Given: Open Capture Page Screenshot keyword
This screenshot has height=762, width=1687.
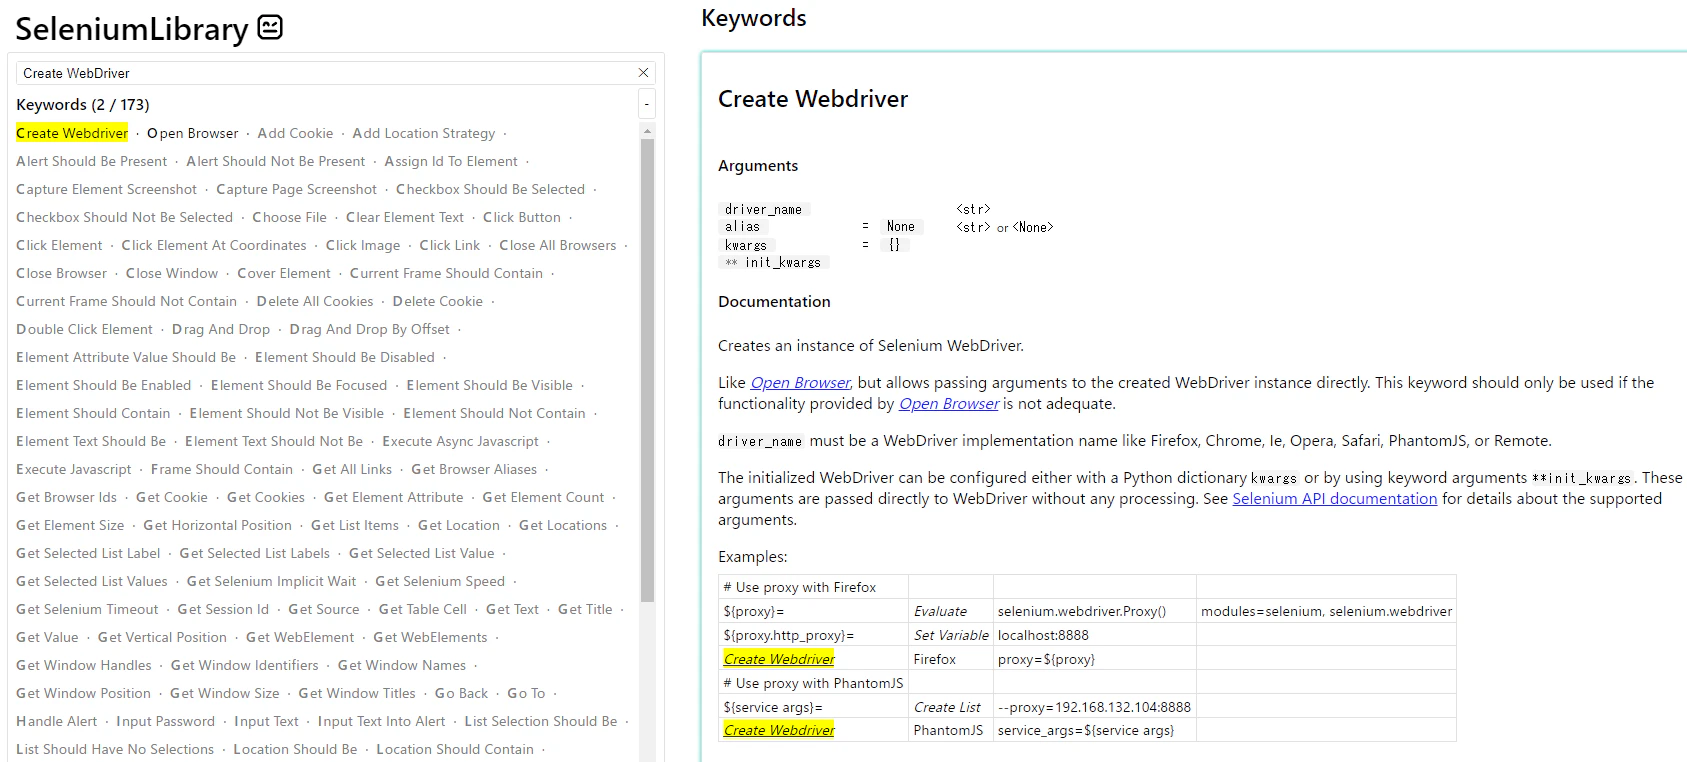Looking at the screenshot, I should [296, 189].
